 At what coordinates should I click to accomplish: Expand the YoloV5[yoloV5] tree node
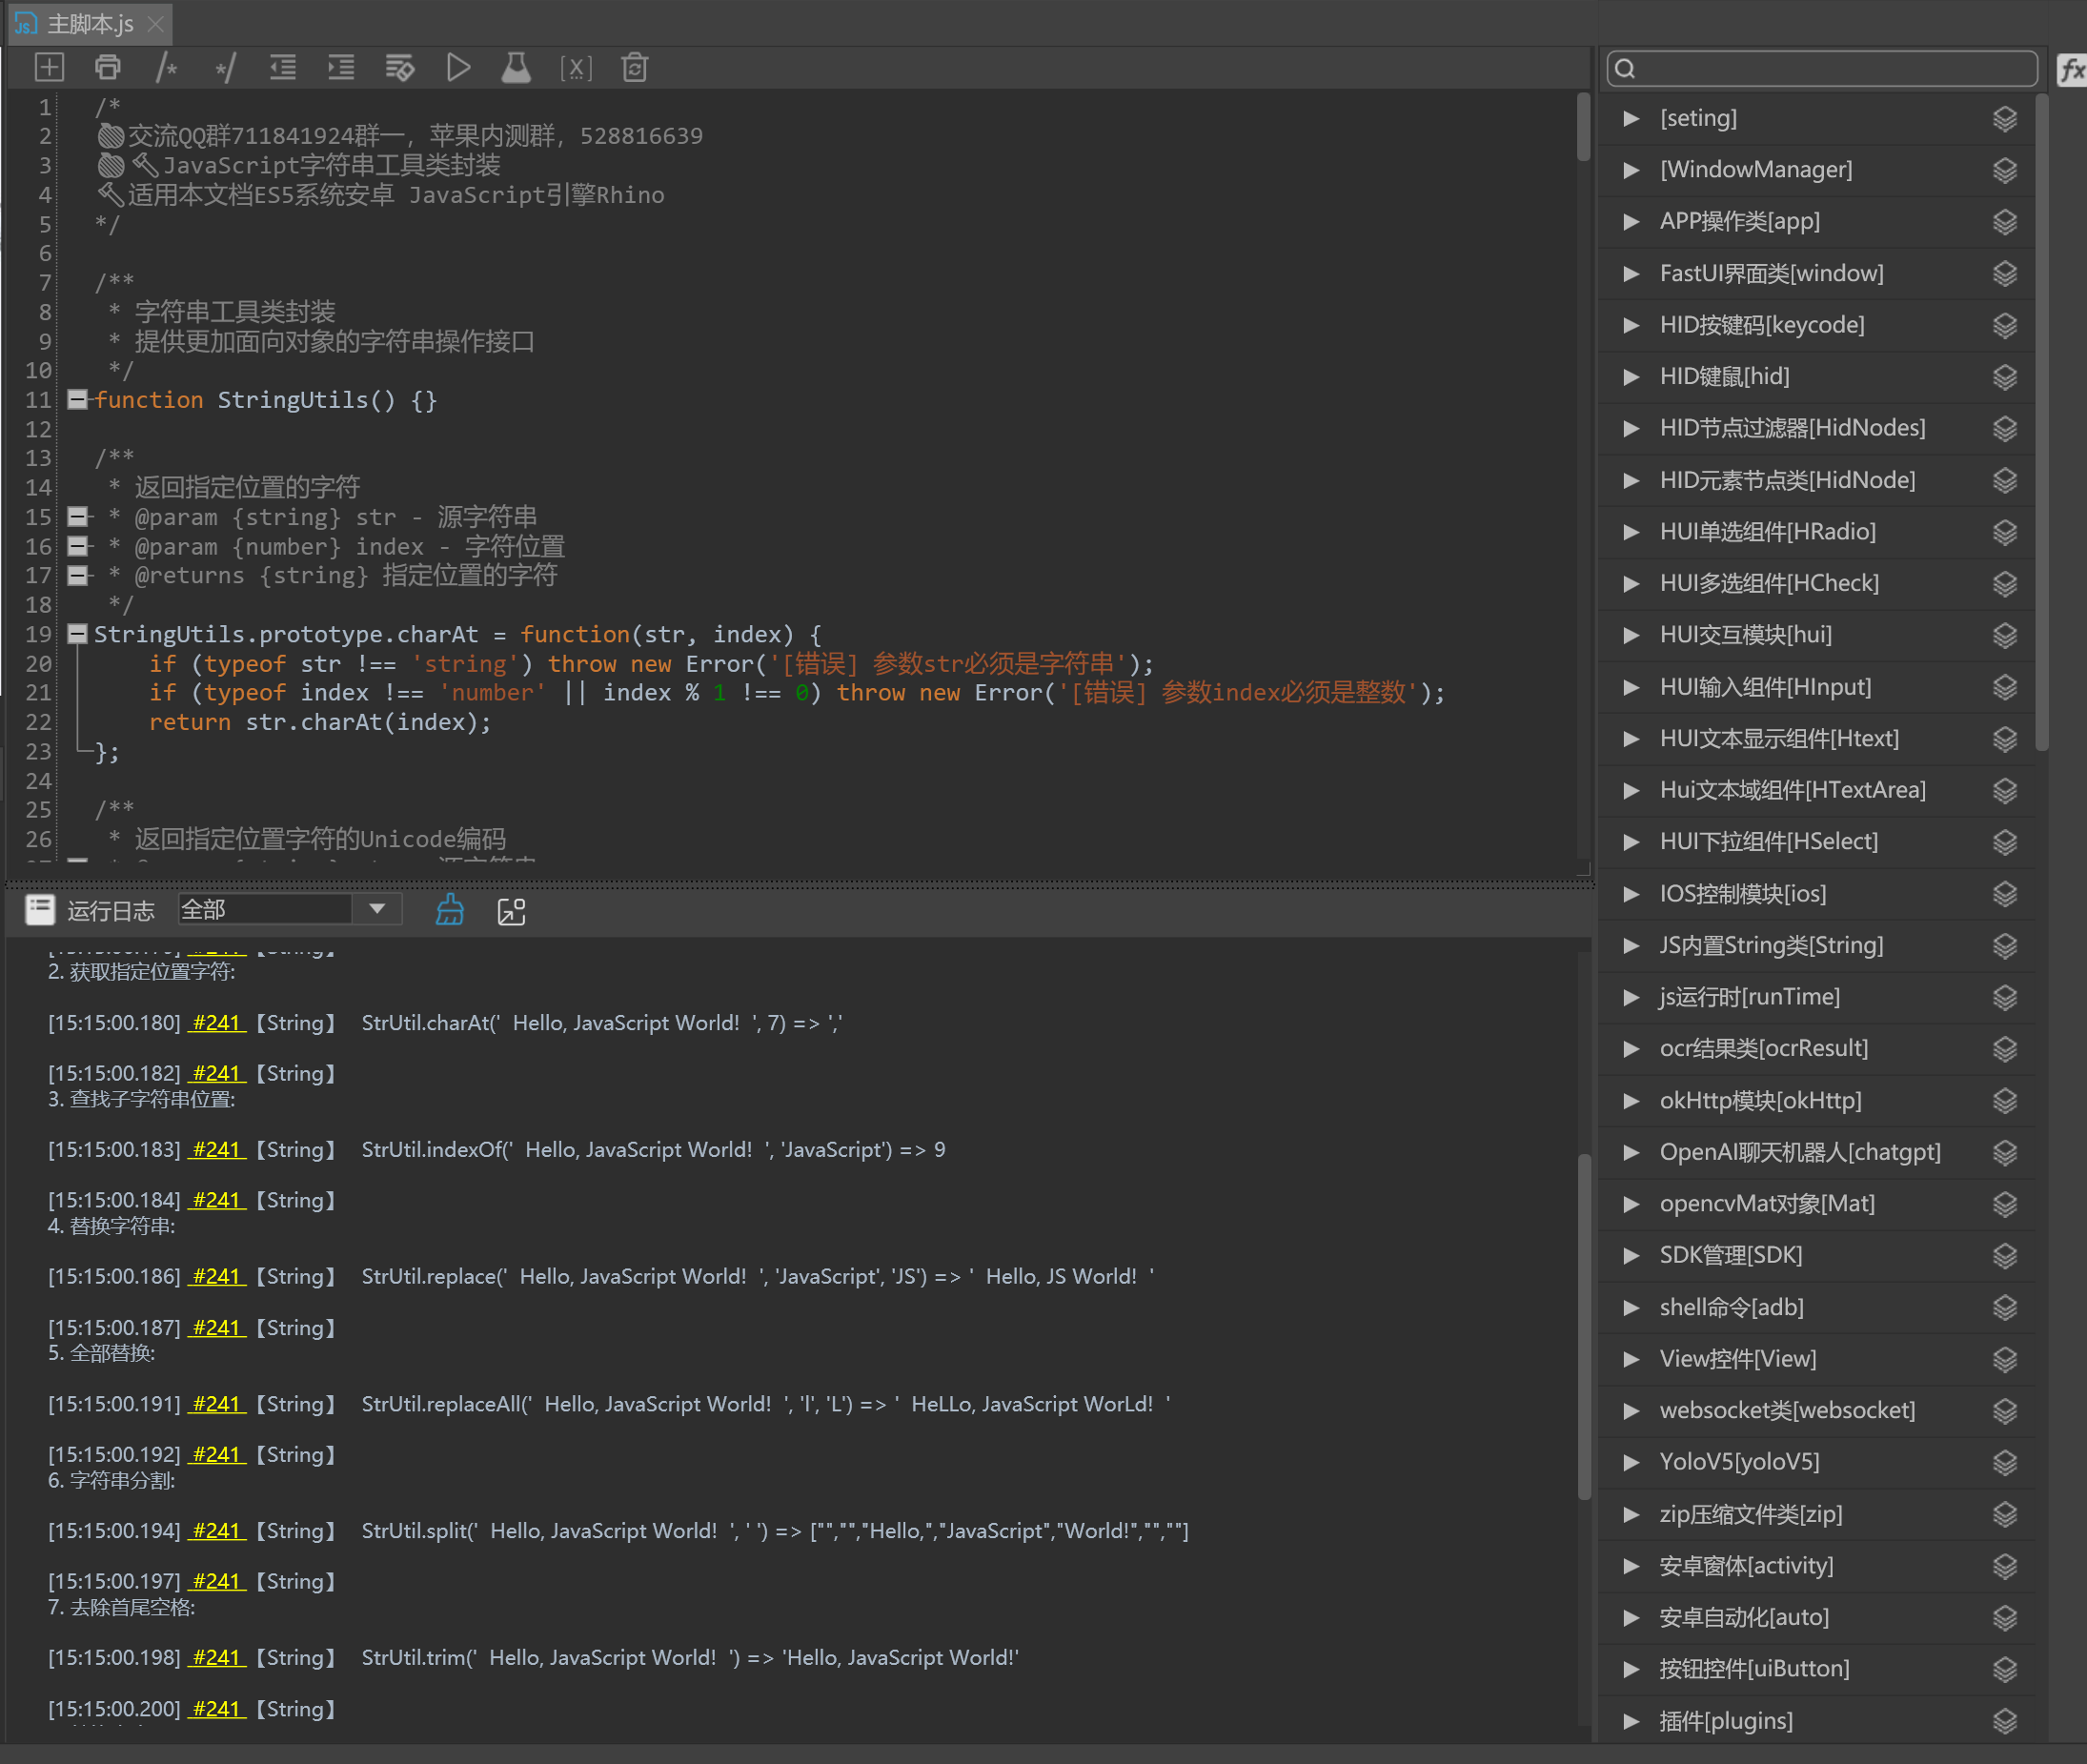[x=1631, y=1462]
